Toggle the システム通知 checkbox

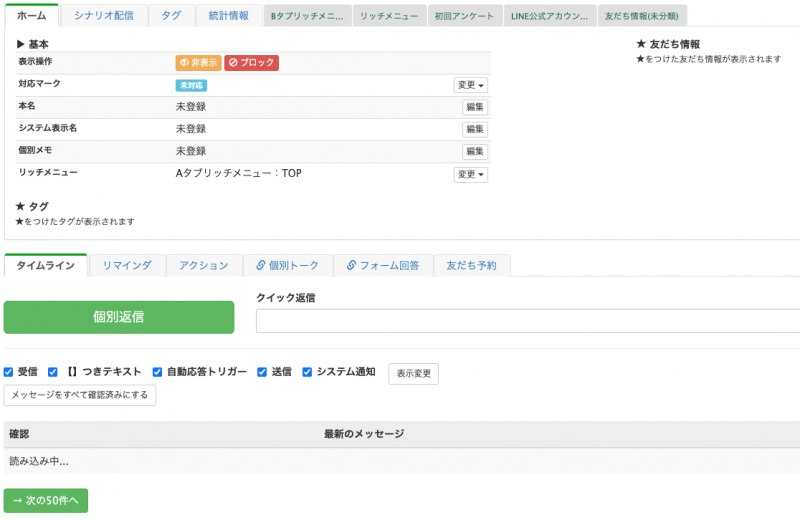[308, 372]
